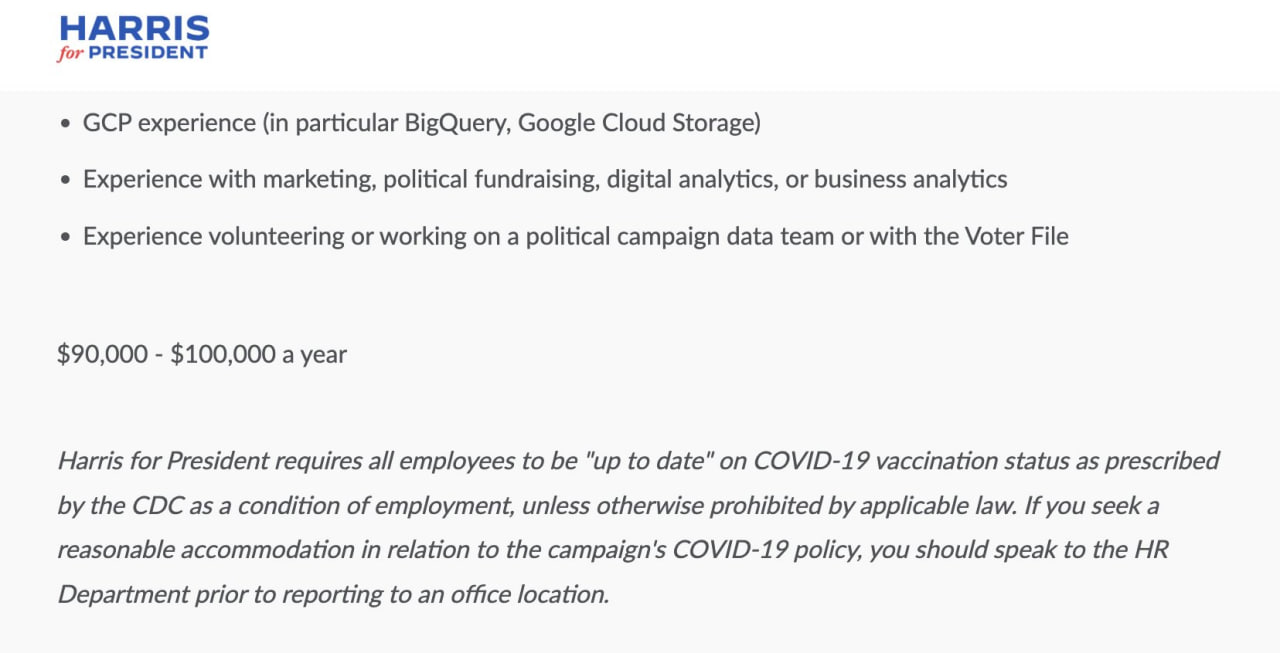
Task: Click the quoted "up to date" phrase
Action: click(x=638, y=461)
